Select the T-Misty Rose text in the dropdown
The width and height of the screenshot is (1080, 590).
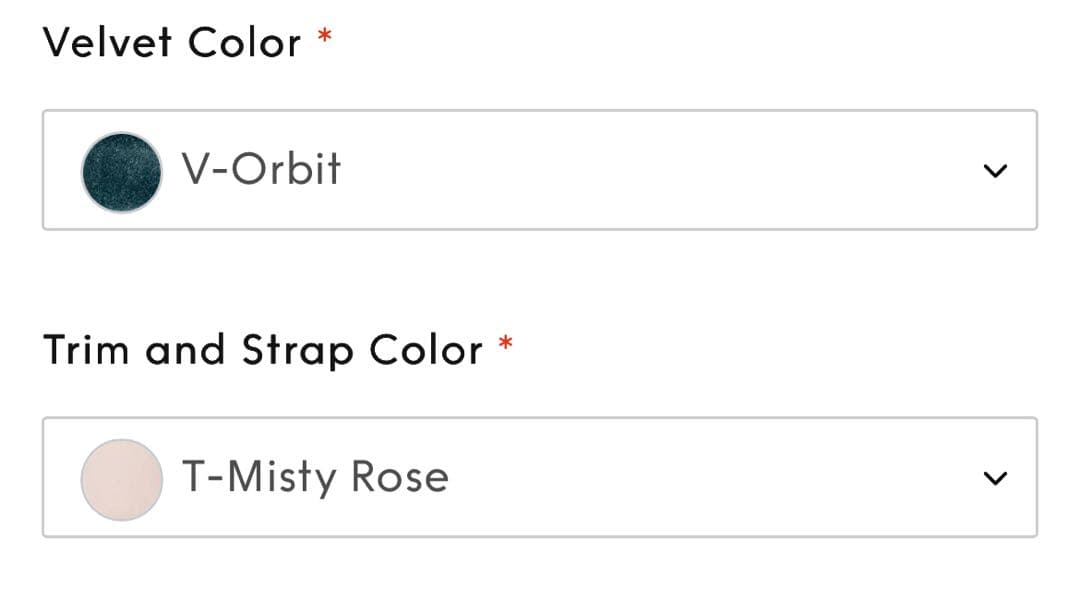pyautogui.click(x=315, y=477)
